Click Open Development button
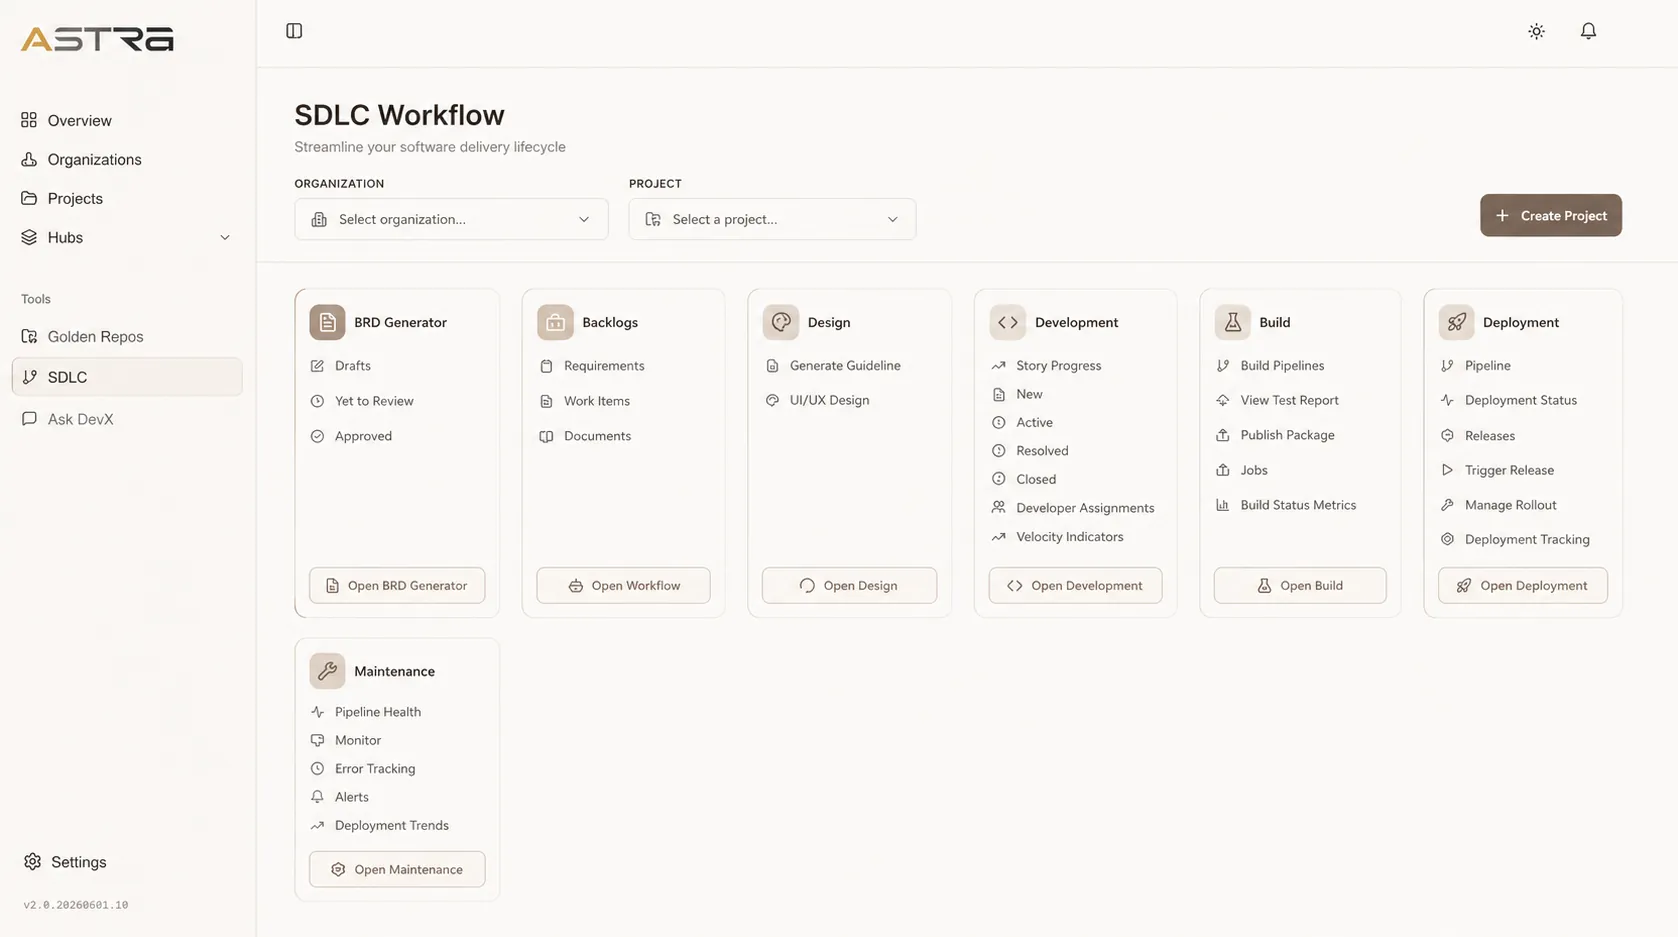The width and height of the screenshot is (1678, 937). (x=1075, y=585)
